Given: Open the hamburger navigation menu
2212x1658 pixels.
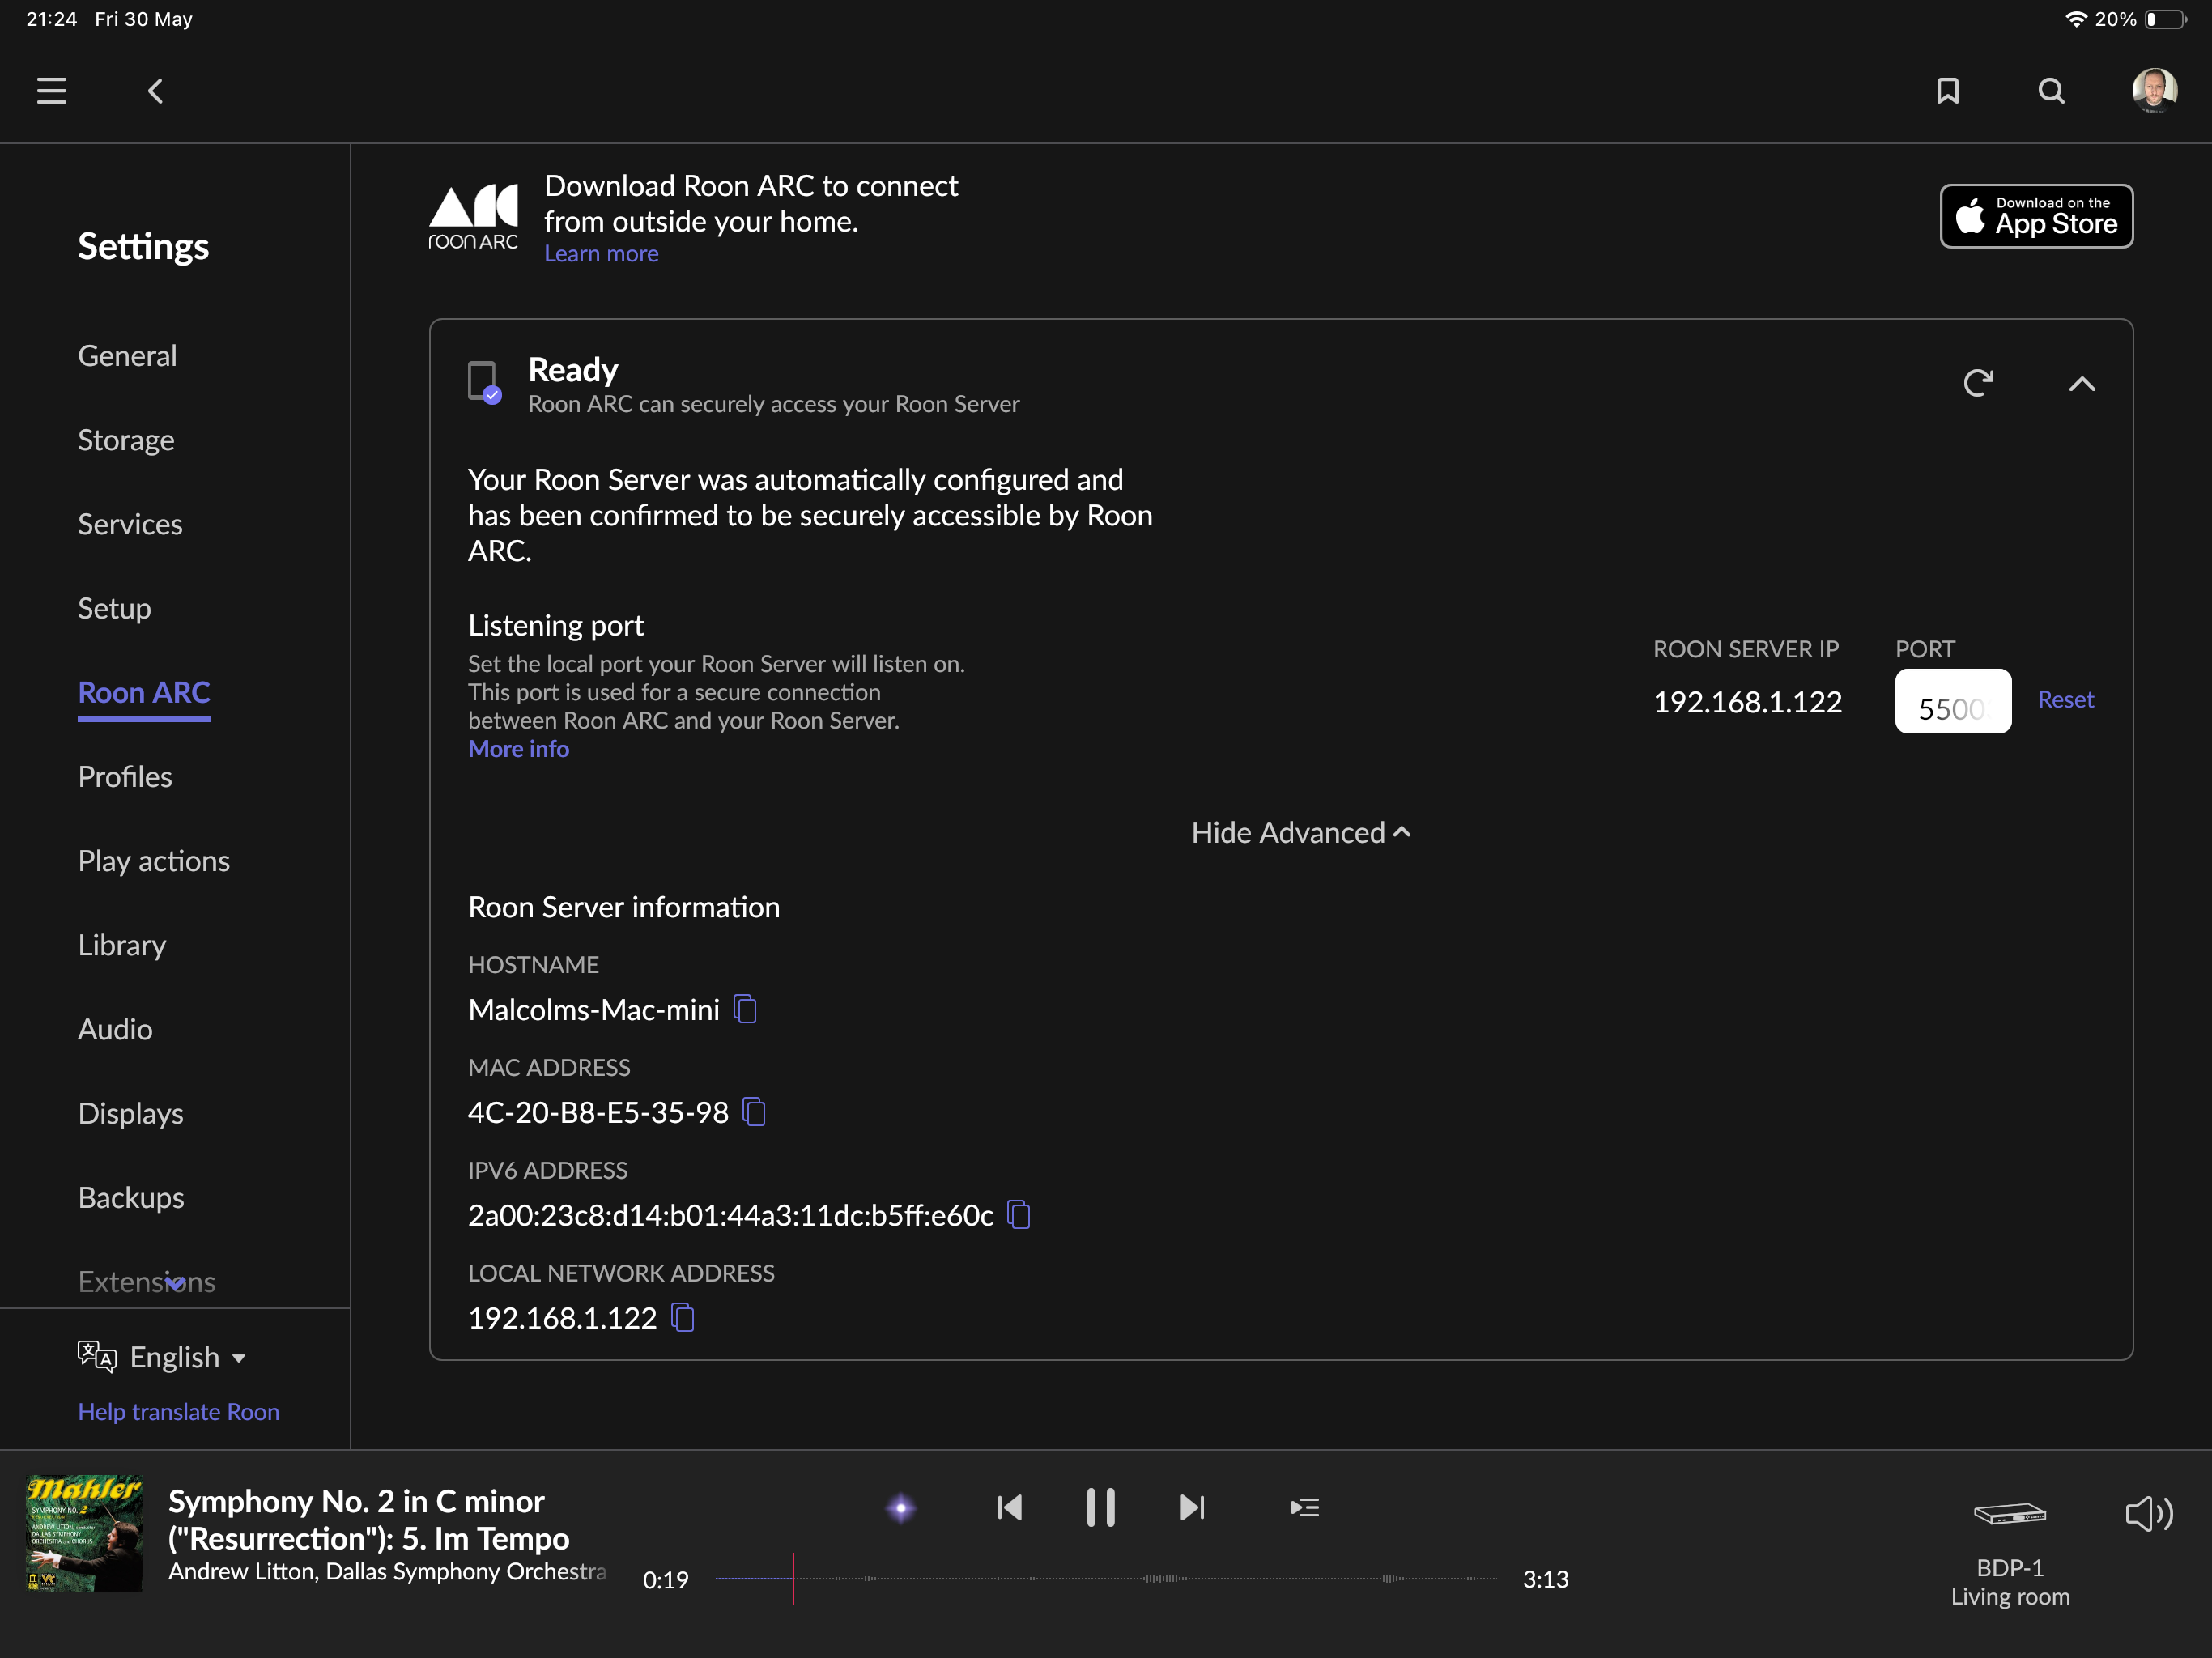Looking at the screenshot, I should click(52, 91).
